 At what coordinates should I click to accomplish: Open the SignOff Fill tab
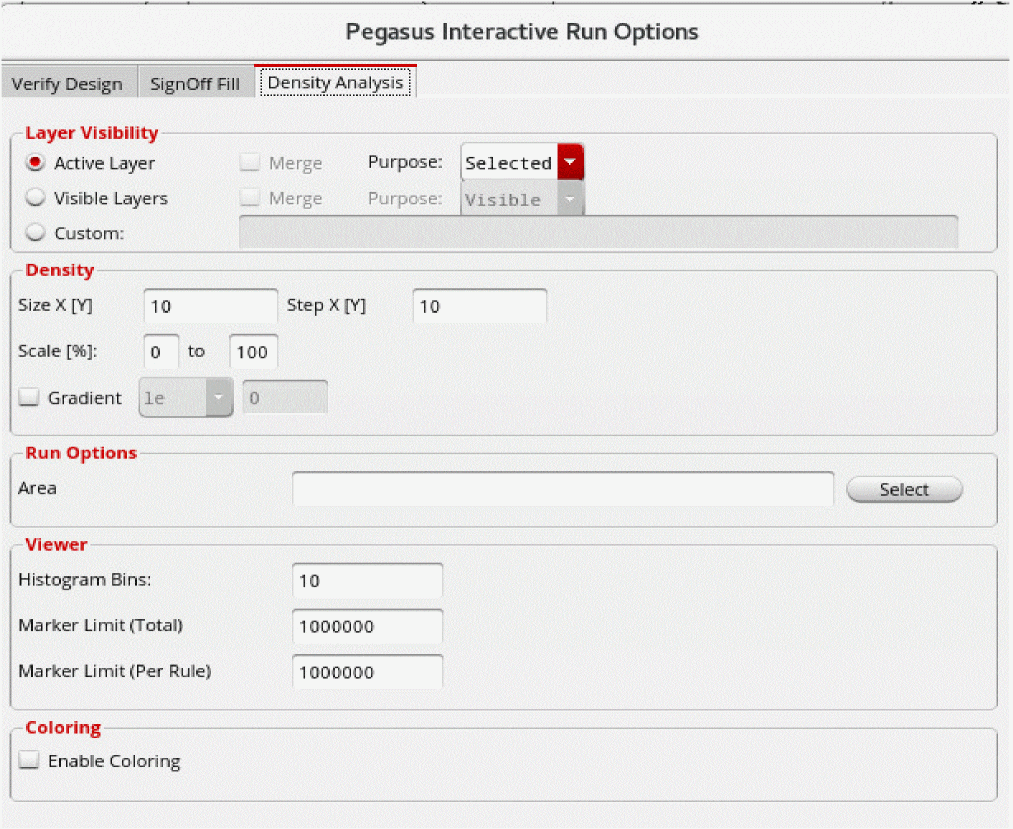click(x=195, y=83)
